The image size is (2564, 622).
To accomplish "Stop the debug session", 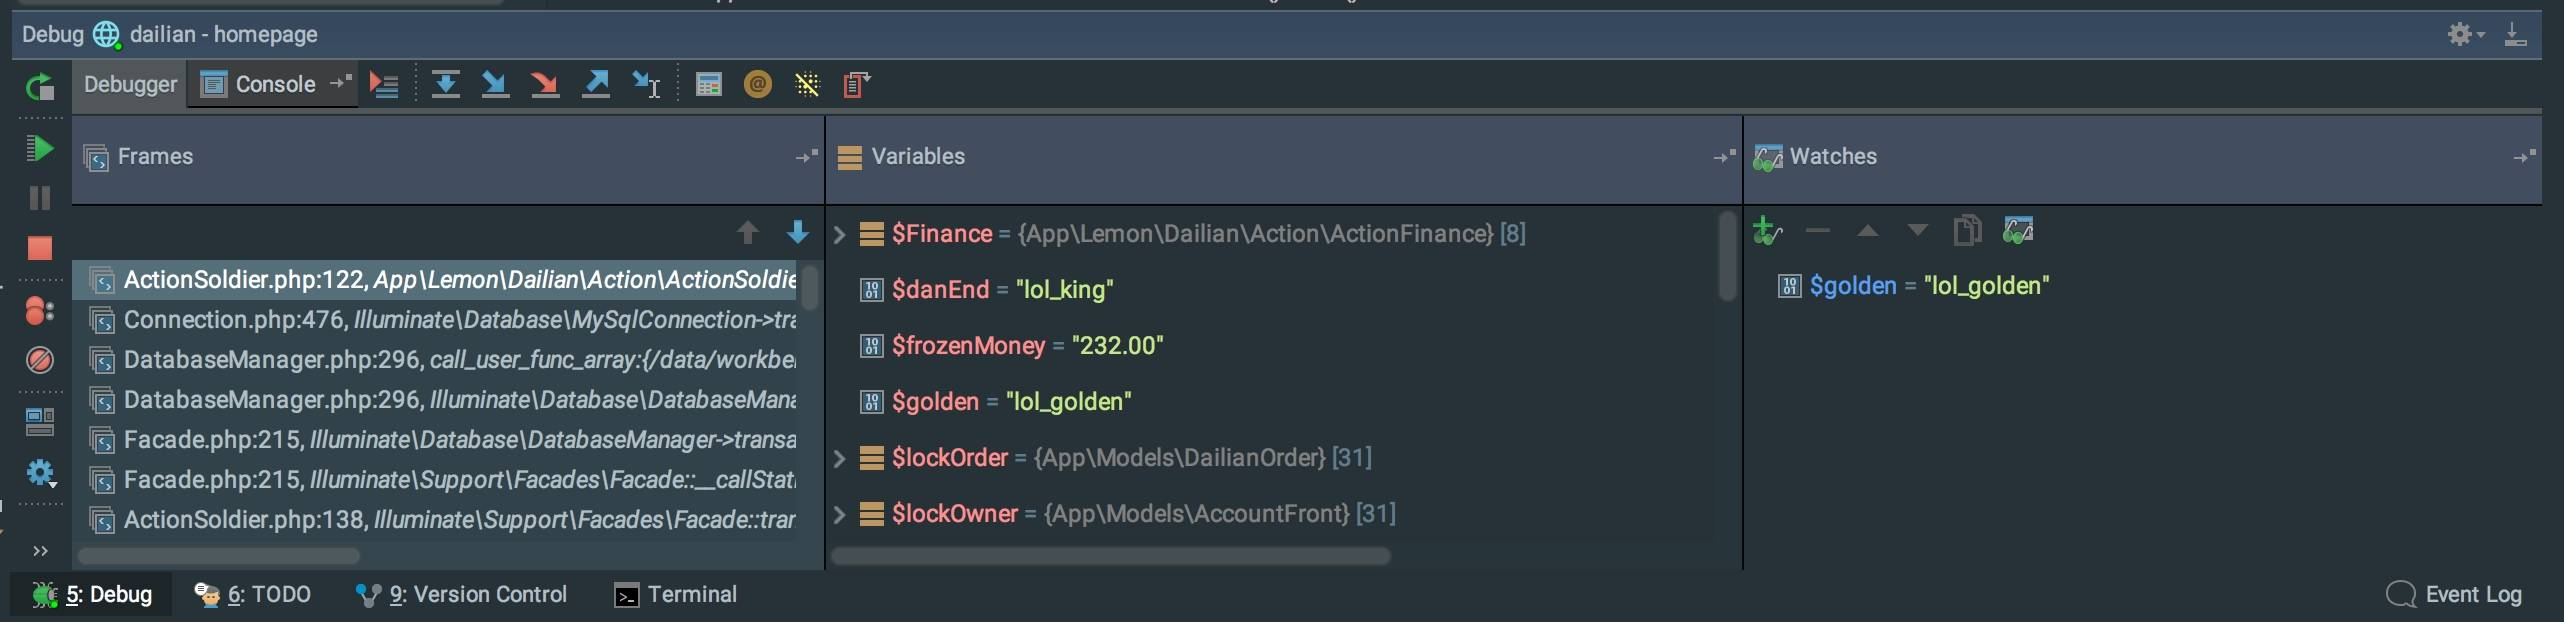I will coord(39,248).
